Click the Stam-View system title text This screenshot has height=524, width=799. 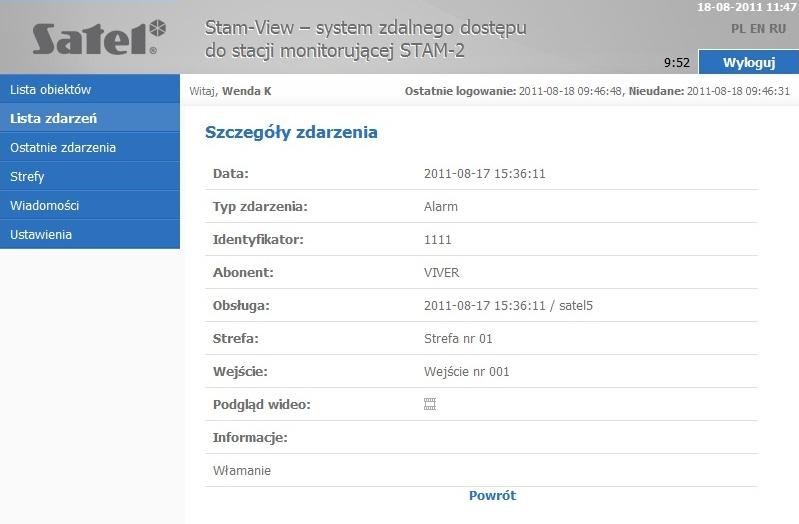pyautogui.click(x=365, y=39)
